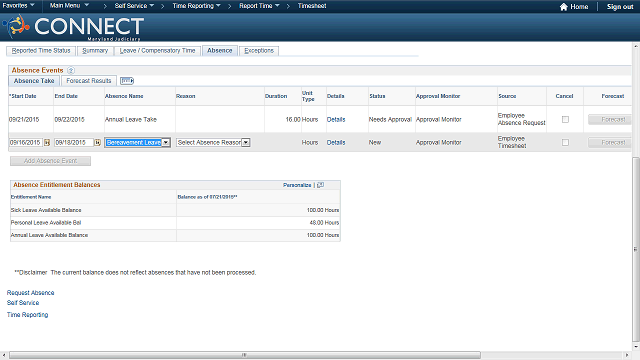Click the Absence Events help icon
The width and height of the screenshot is (640, 360).
(x=71, y=70)
